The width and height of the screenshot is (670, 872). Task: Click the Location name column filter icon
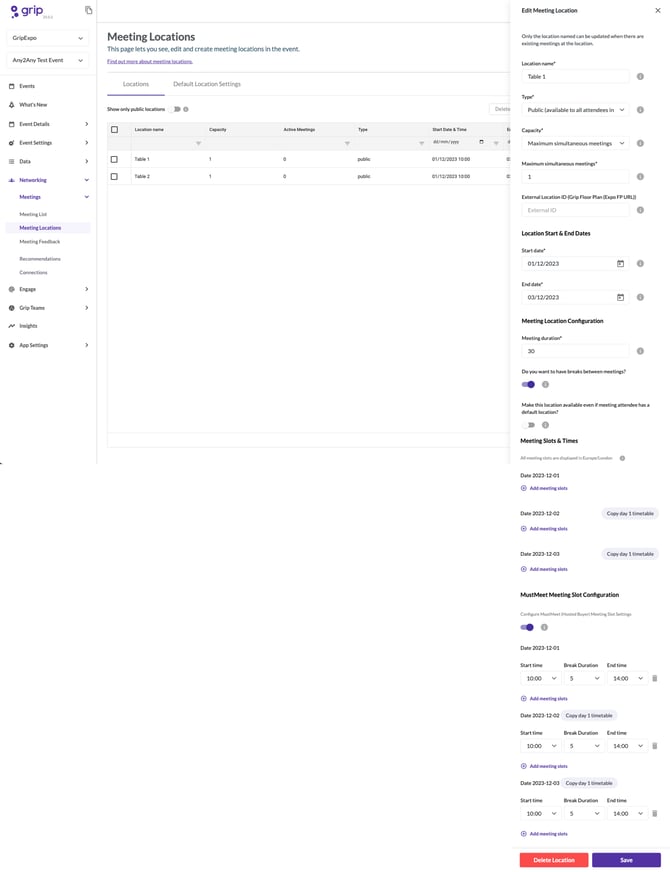point(198,143)
